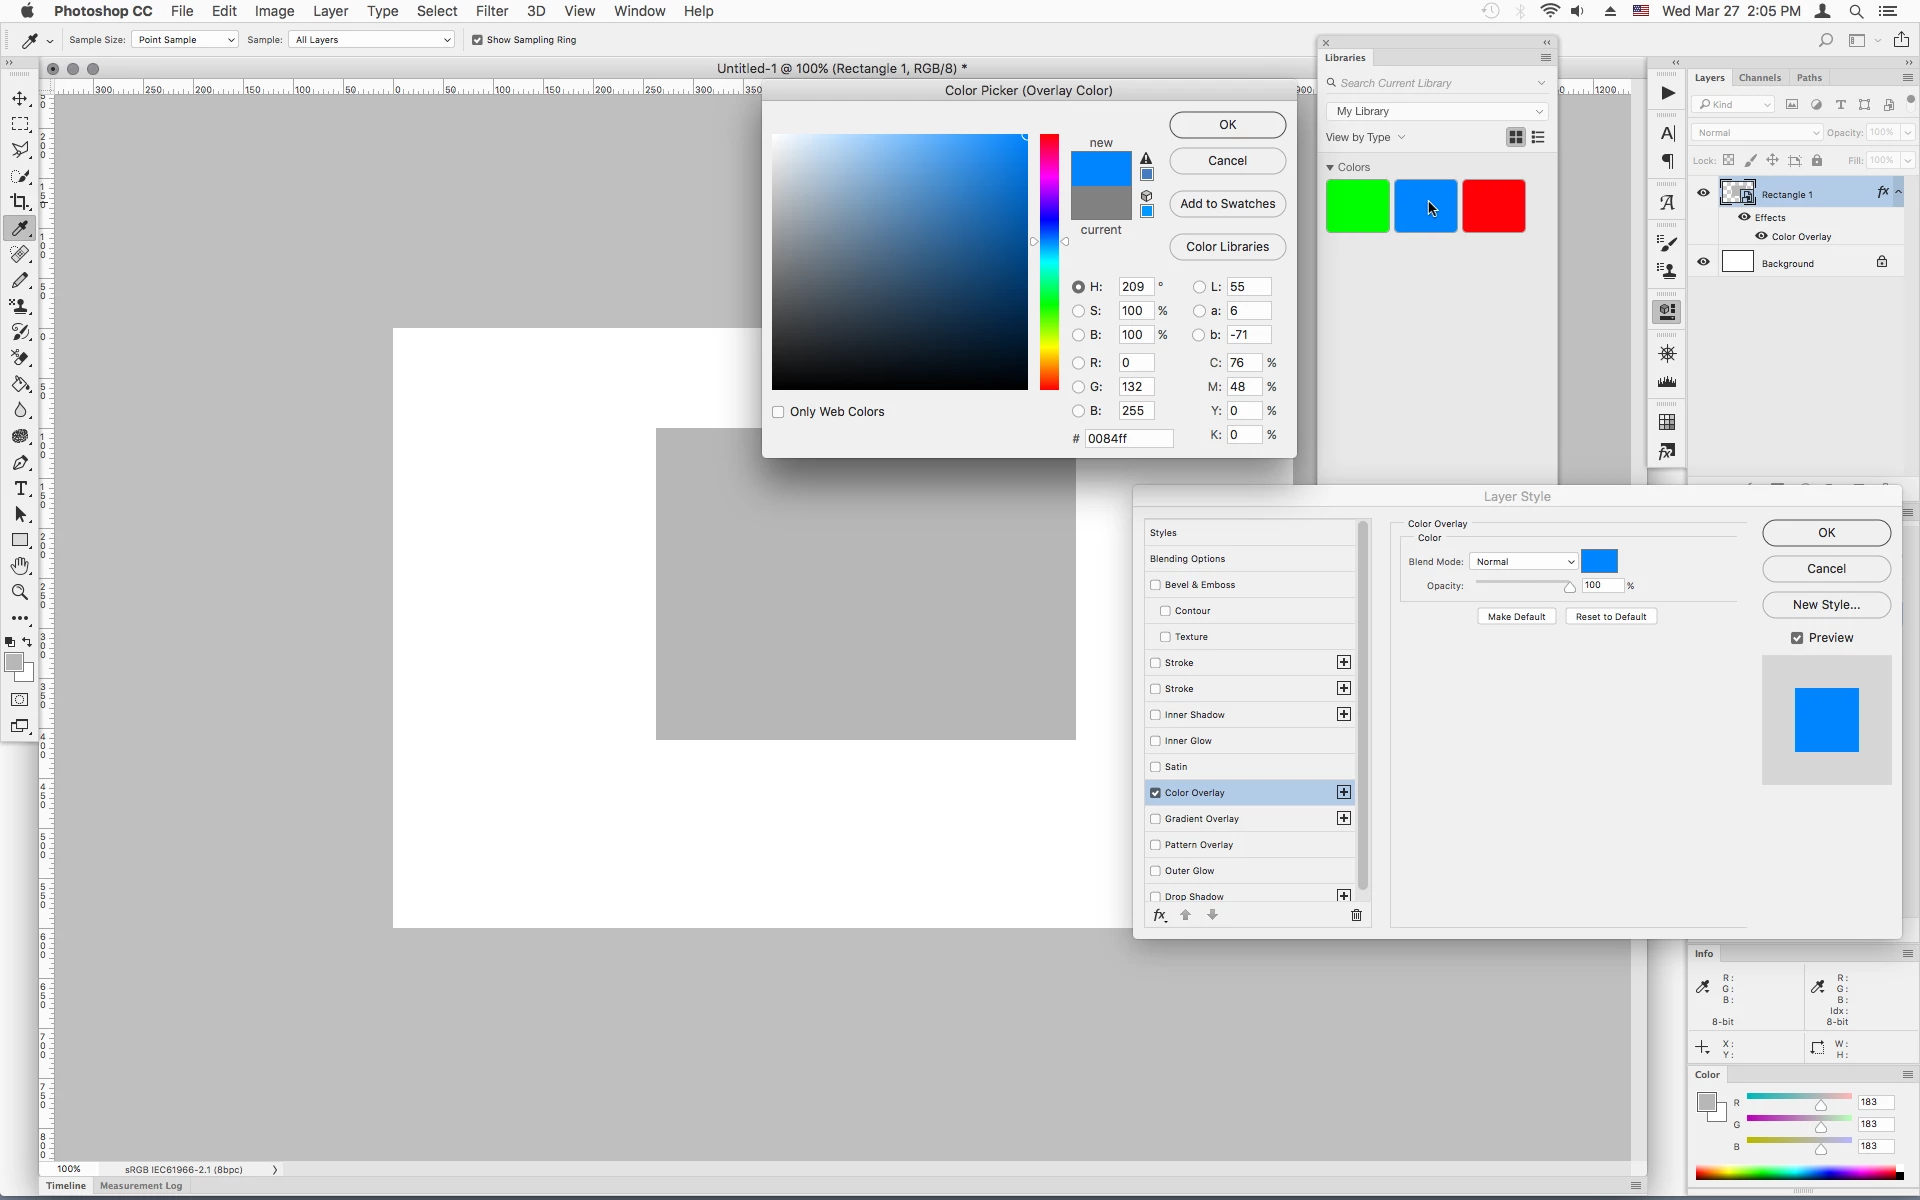
Task: Click the Layer Style trash icon
Action: click(1356, 915)
